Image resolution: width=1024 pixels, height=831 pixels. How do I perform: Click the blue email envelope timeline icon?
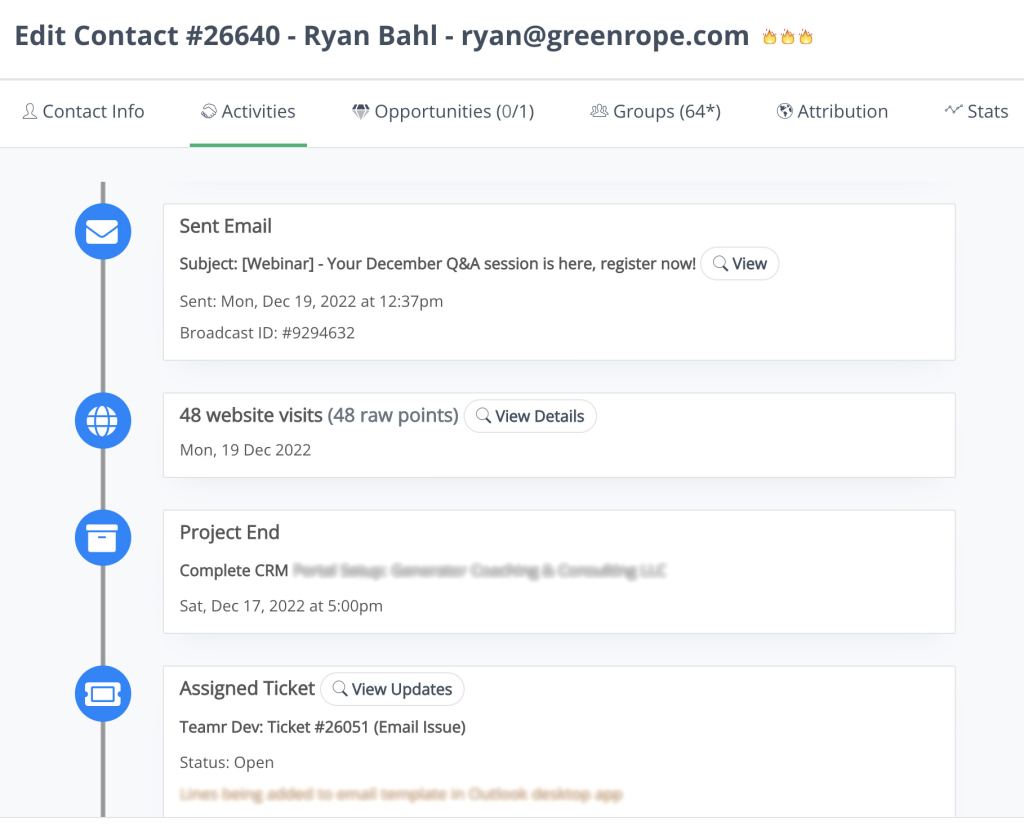(x=103, y=231)
